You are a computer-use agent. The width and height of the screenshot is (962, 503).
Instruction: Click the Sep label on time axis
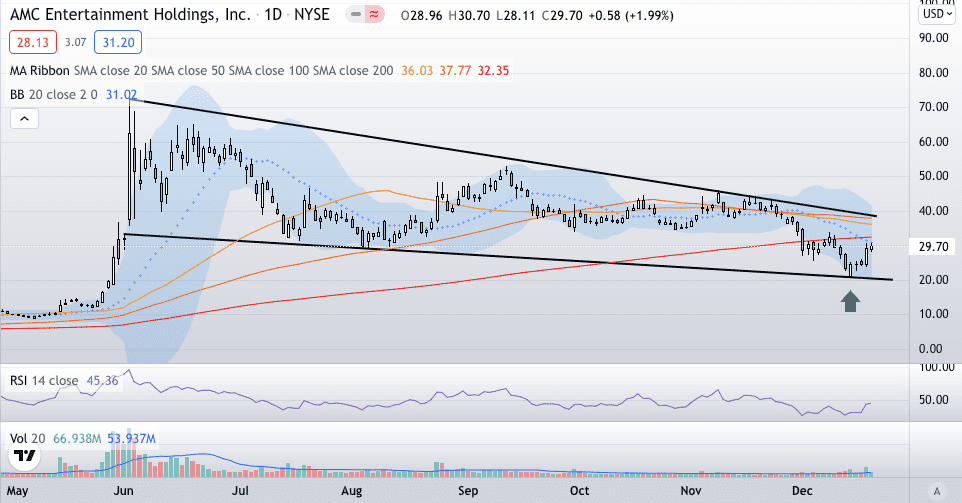(468, 491)
